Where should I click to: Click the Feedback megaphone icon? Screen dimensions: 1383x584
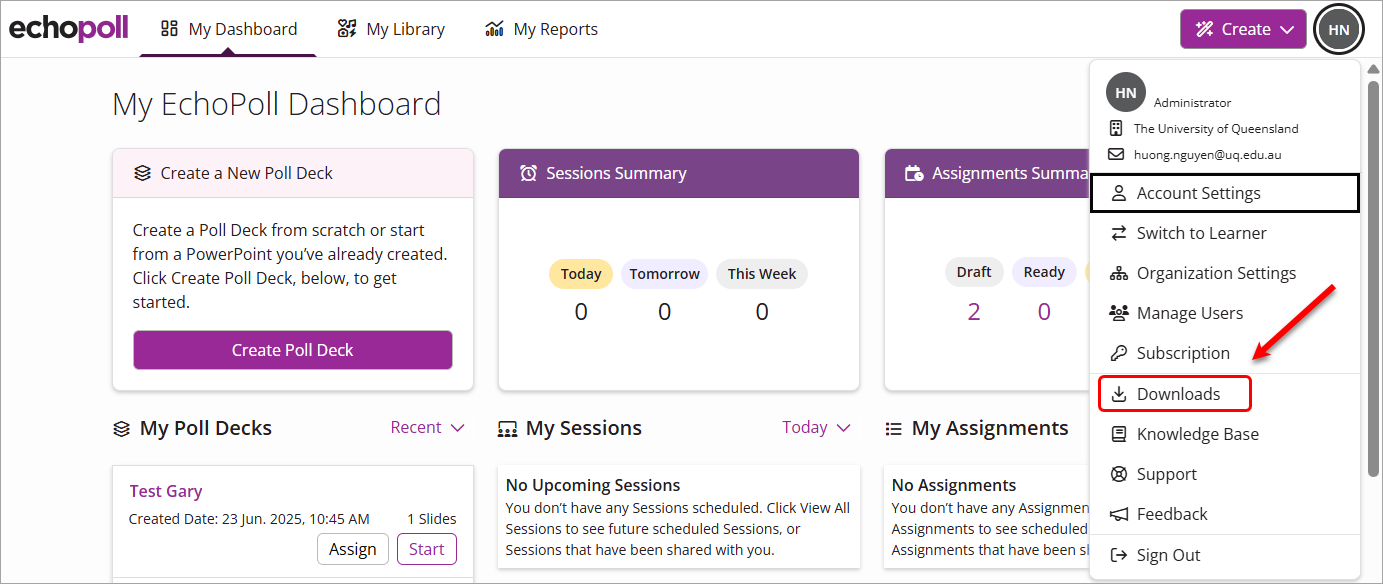[x=1119, y=514]
